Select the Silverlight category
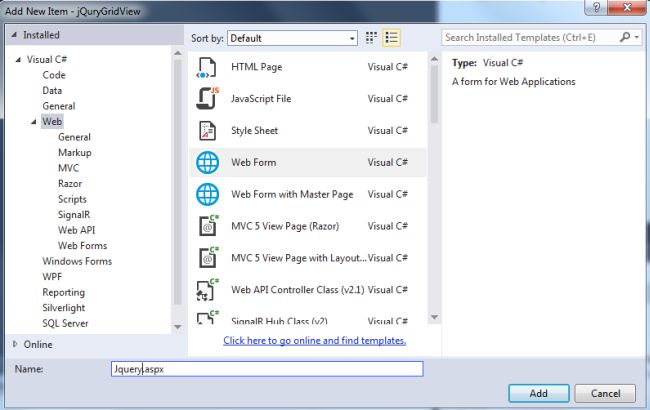This screenshot has width=650, height=410. coord(63,308)
